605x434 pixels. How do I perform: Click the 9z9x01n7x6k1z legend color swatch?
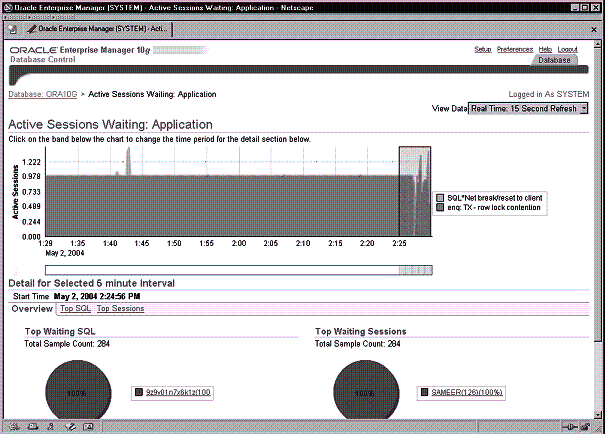click(x=139, y=392)
